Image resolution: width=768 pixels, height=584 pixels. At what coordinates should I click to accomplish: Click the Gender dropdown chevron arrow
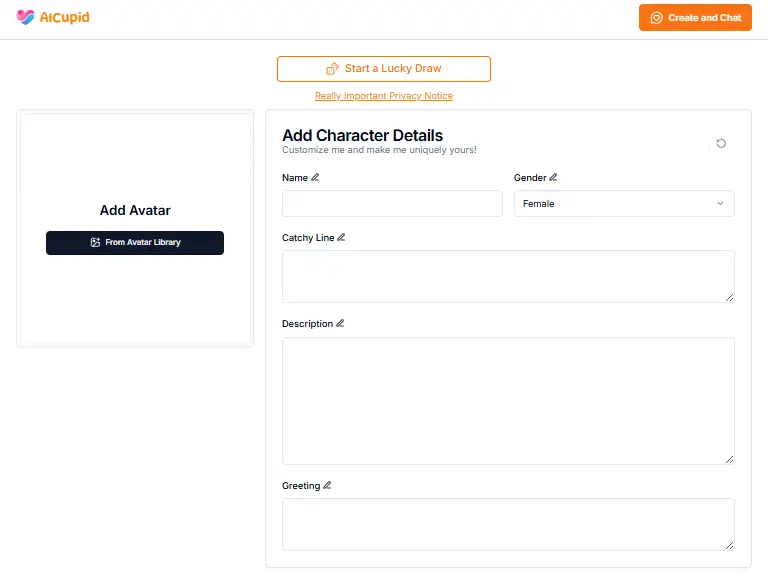point(720,203)
